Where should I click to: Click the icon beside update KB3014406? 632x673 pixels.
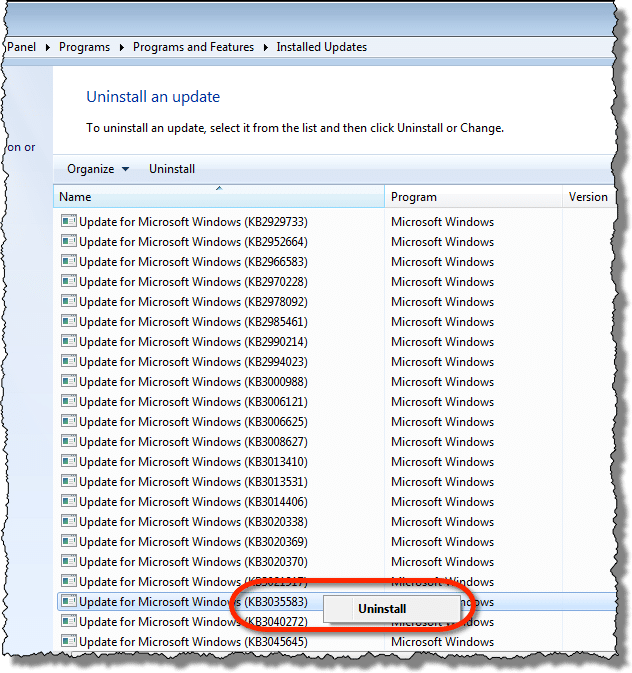click(69, 501)
